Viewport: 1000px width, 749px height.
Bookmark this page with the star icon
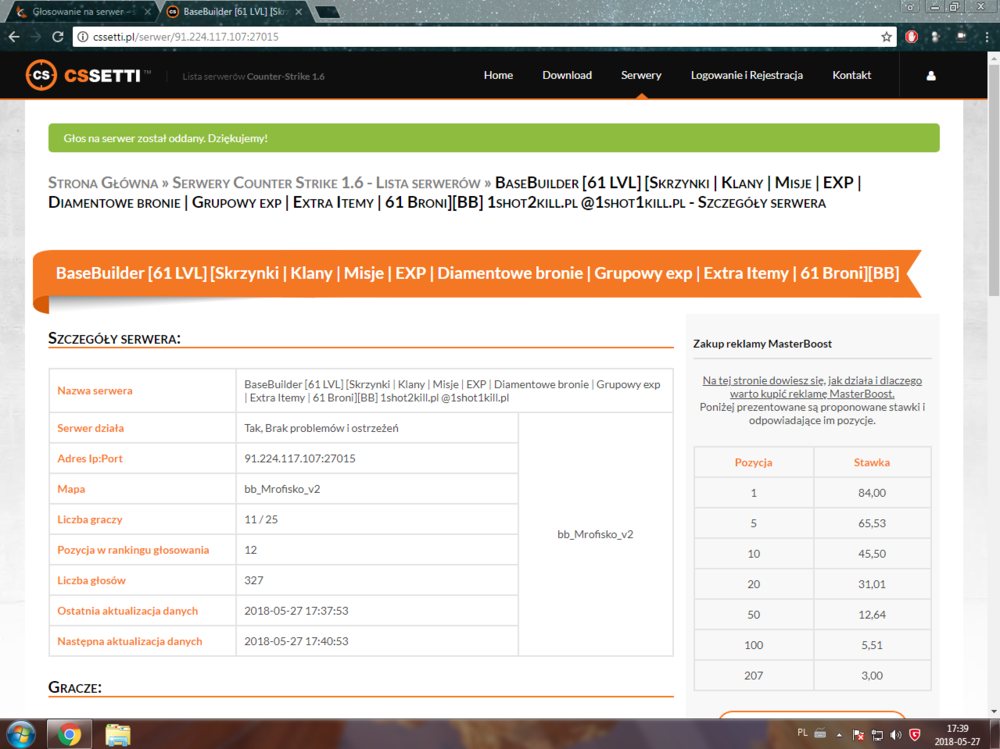point(886,37)
